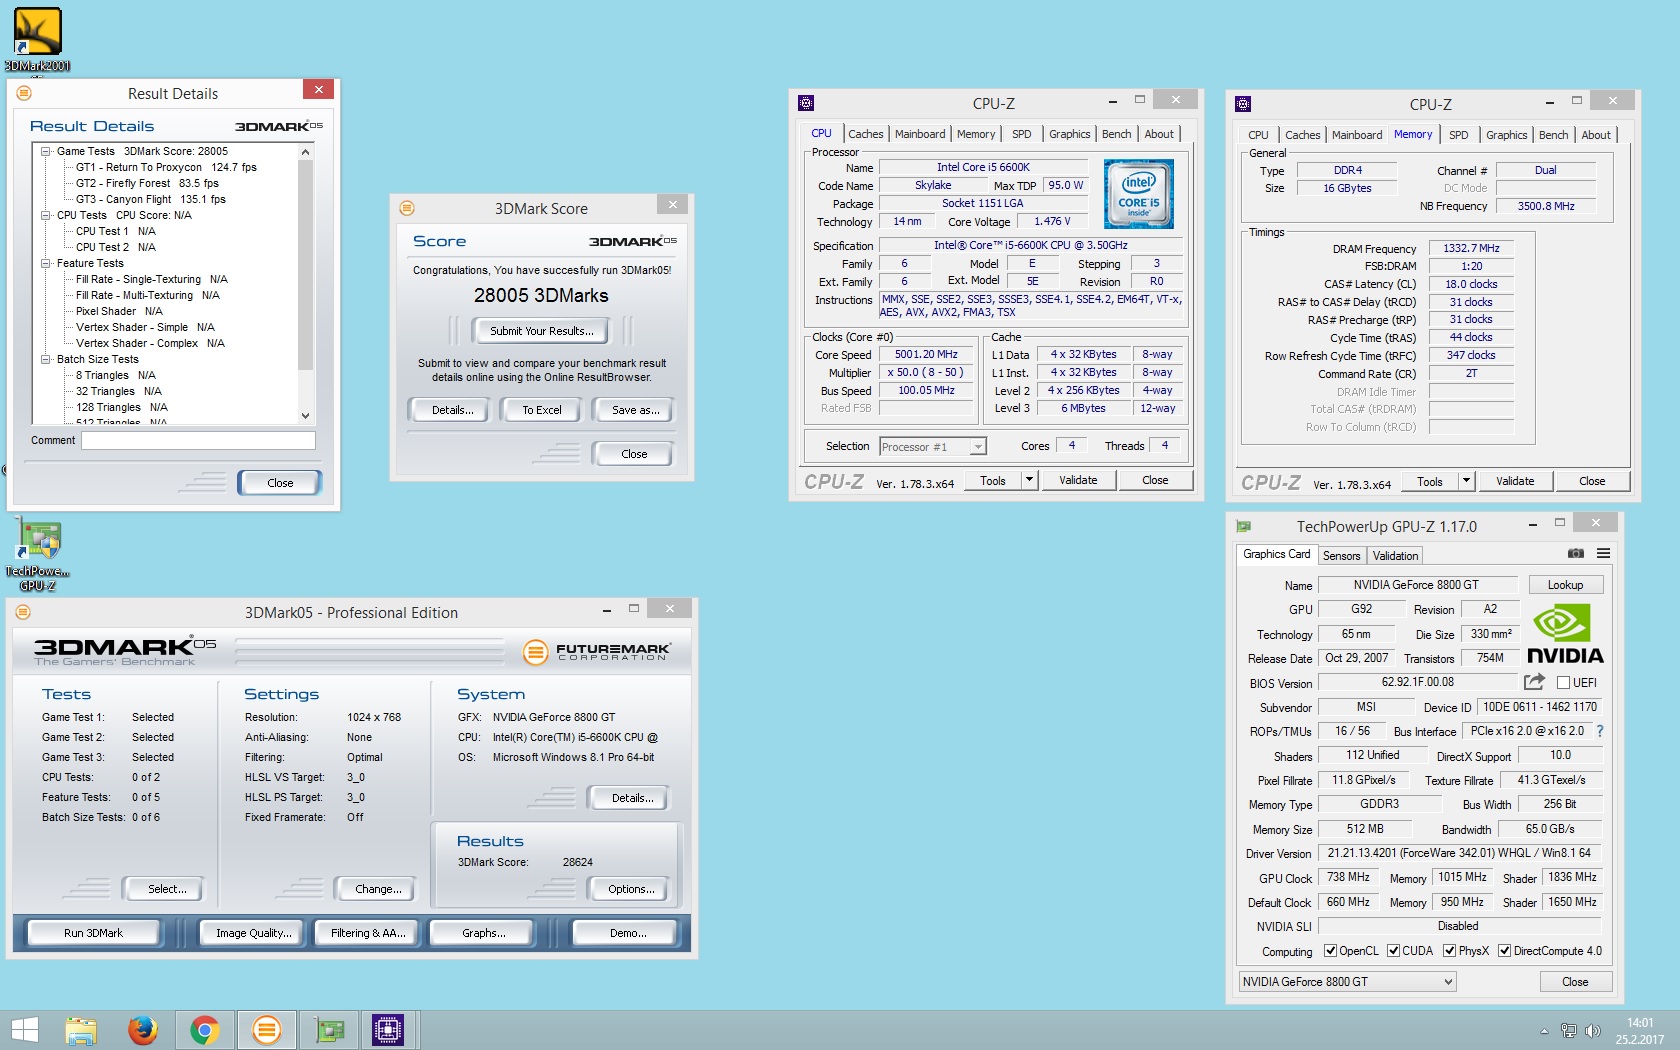1680x1050 pixels.
Task: Click CPU-Z CPU window title icon
Action: click(806, 103)
